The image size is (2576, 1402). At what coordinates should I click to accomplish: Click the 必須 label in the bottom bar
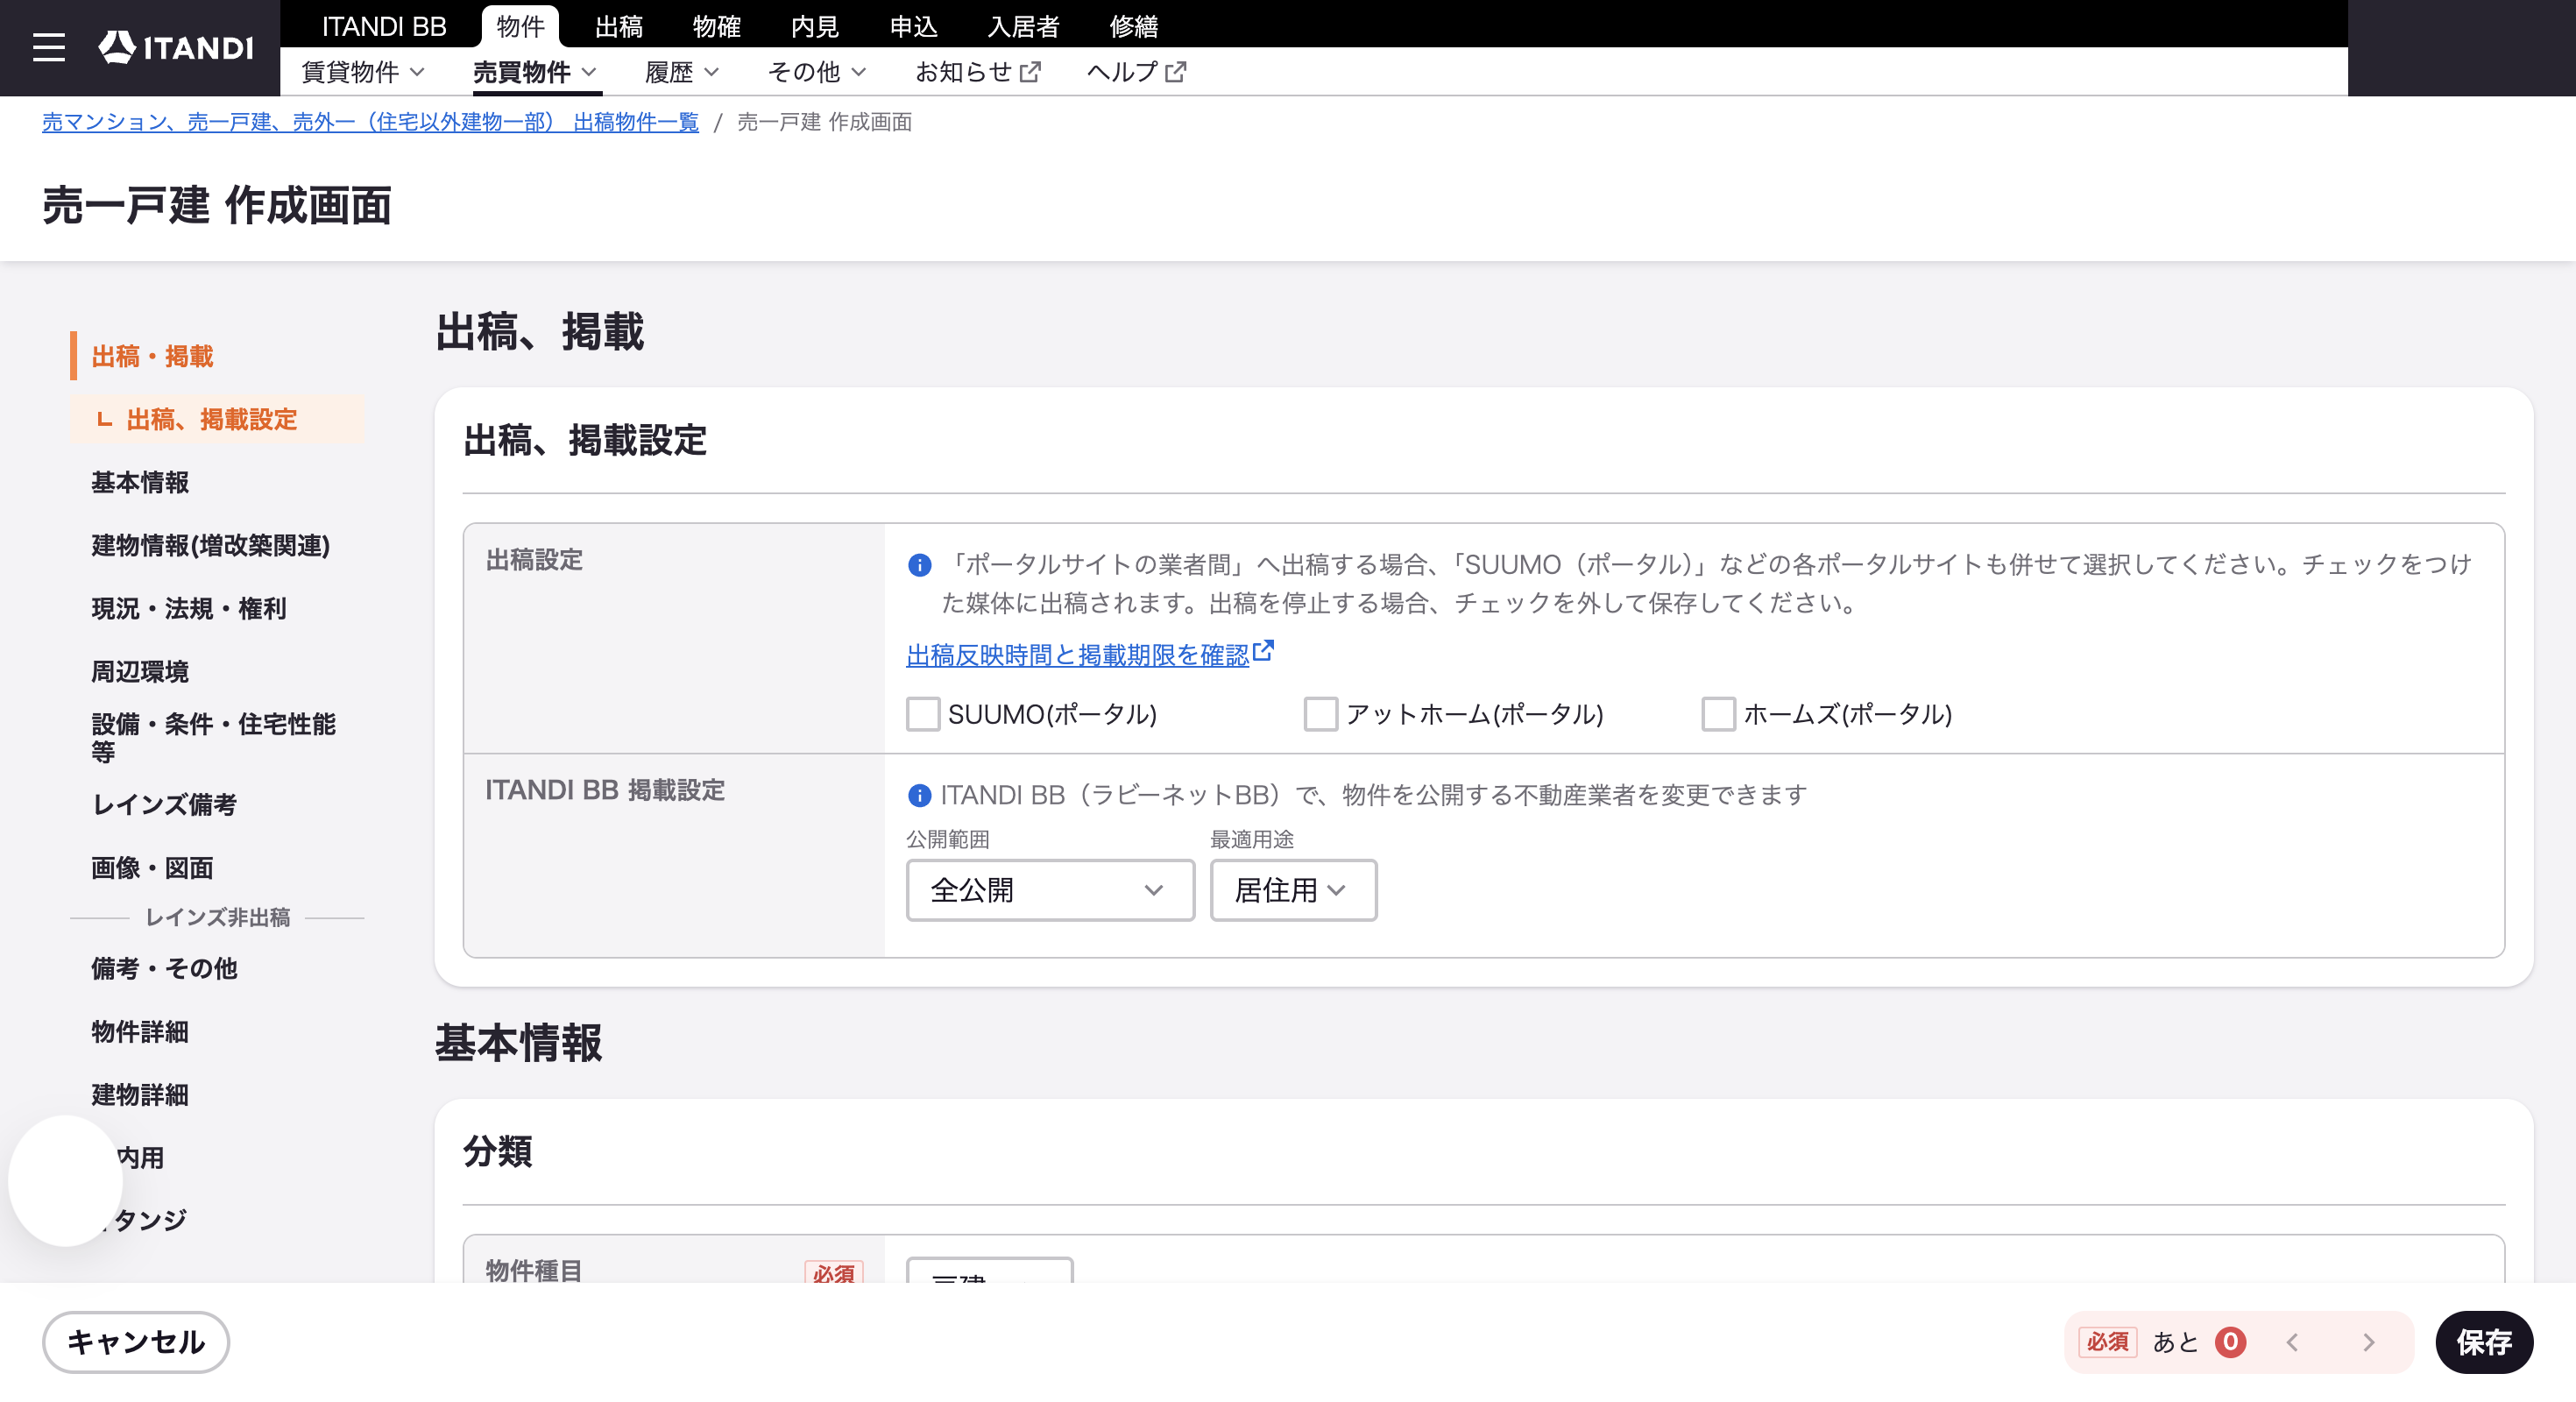tap(2107, 1342)
